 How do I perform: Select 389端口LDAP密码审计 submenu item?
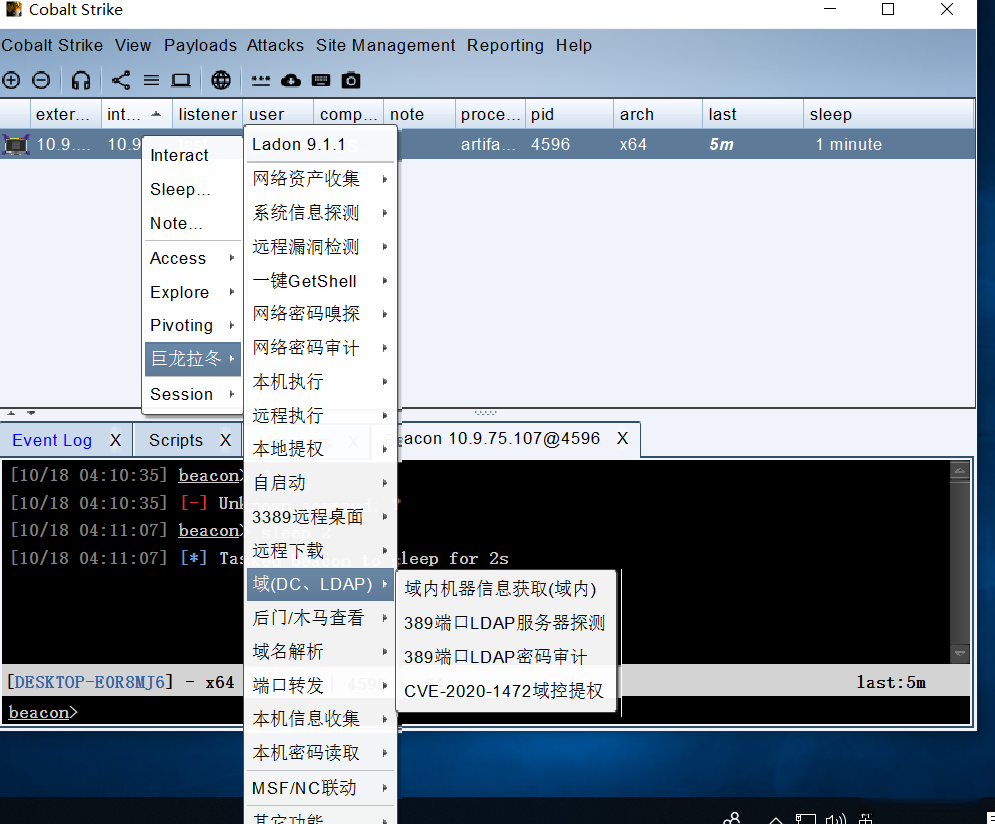(506, 657)
